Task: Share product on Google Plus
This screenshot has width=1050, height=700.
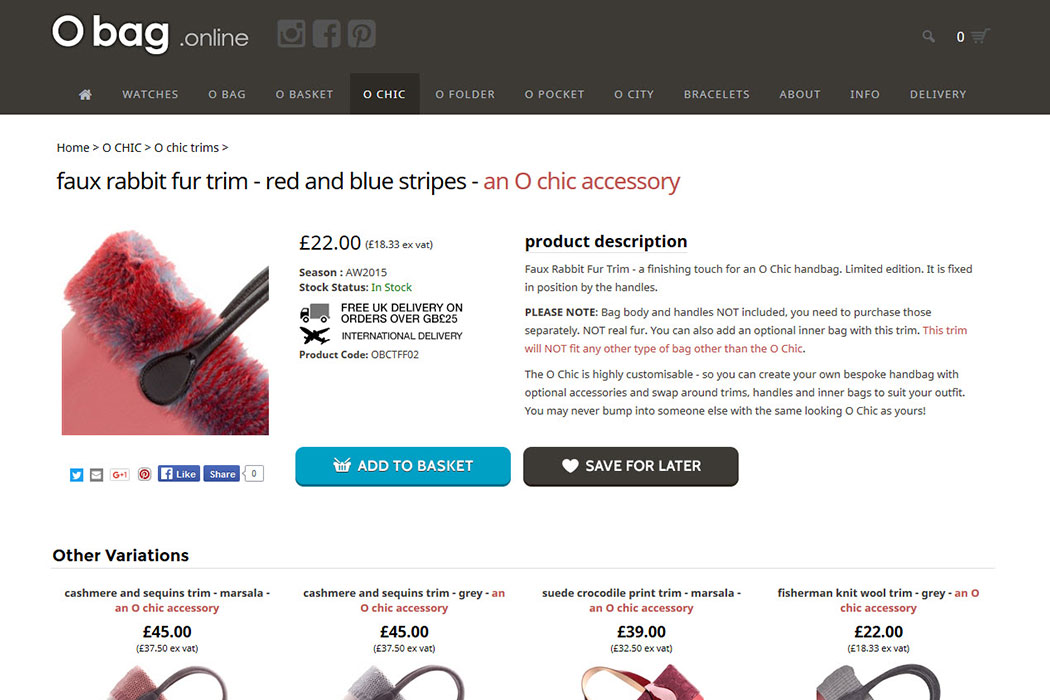Action: pyautogui.click(x=120, y=474)
